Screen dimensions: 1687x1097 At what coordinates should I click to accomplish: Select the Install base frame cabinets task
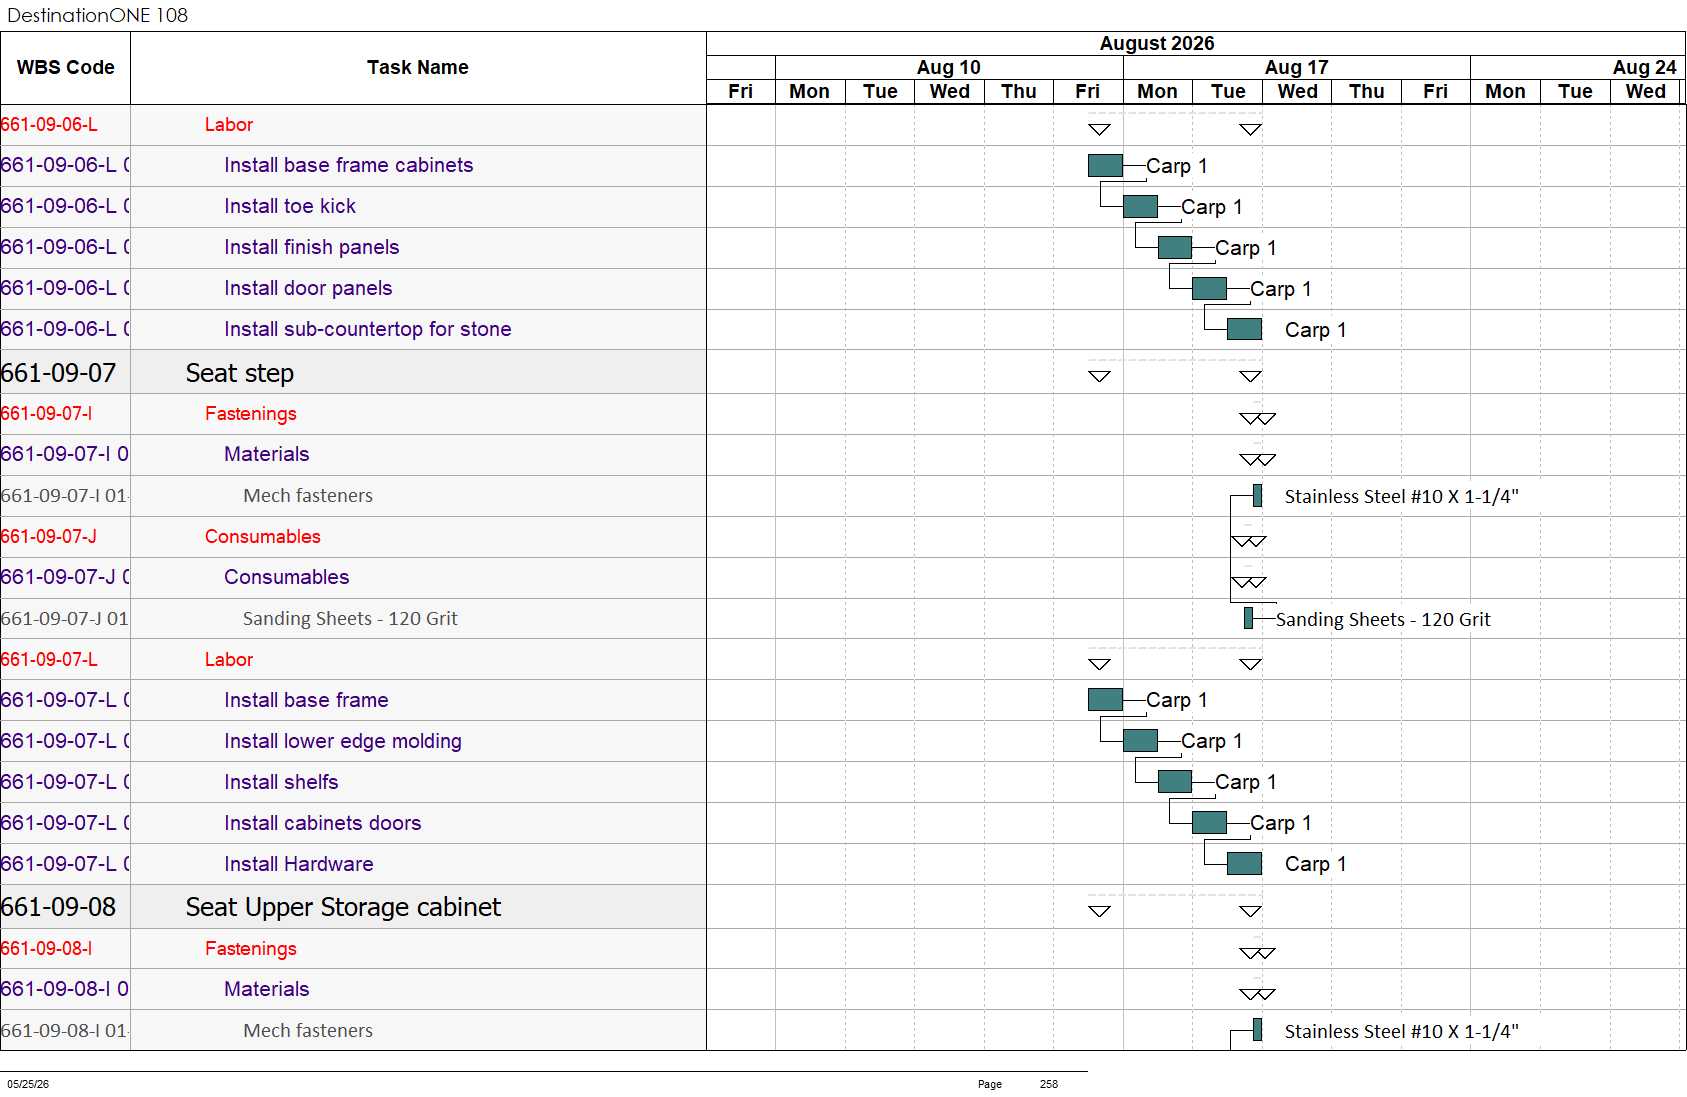pyautogui.click(x=348, y=165)
